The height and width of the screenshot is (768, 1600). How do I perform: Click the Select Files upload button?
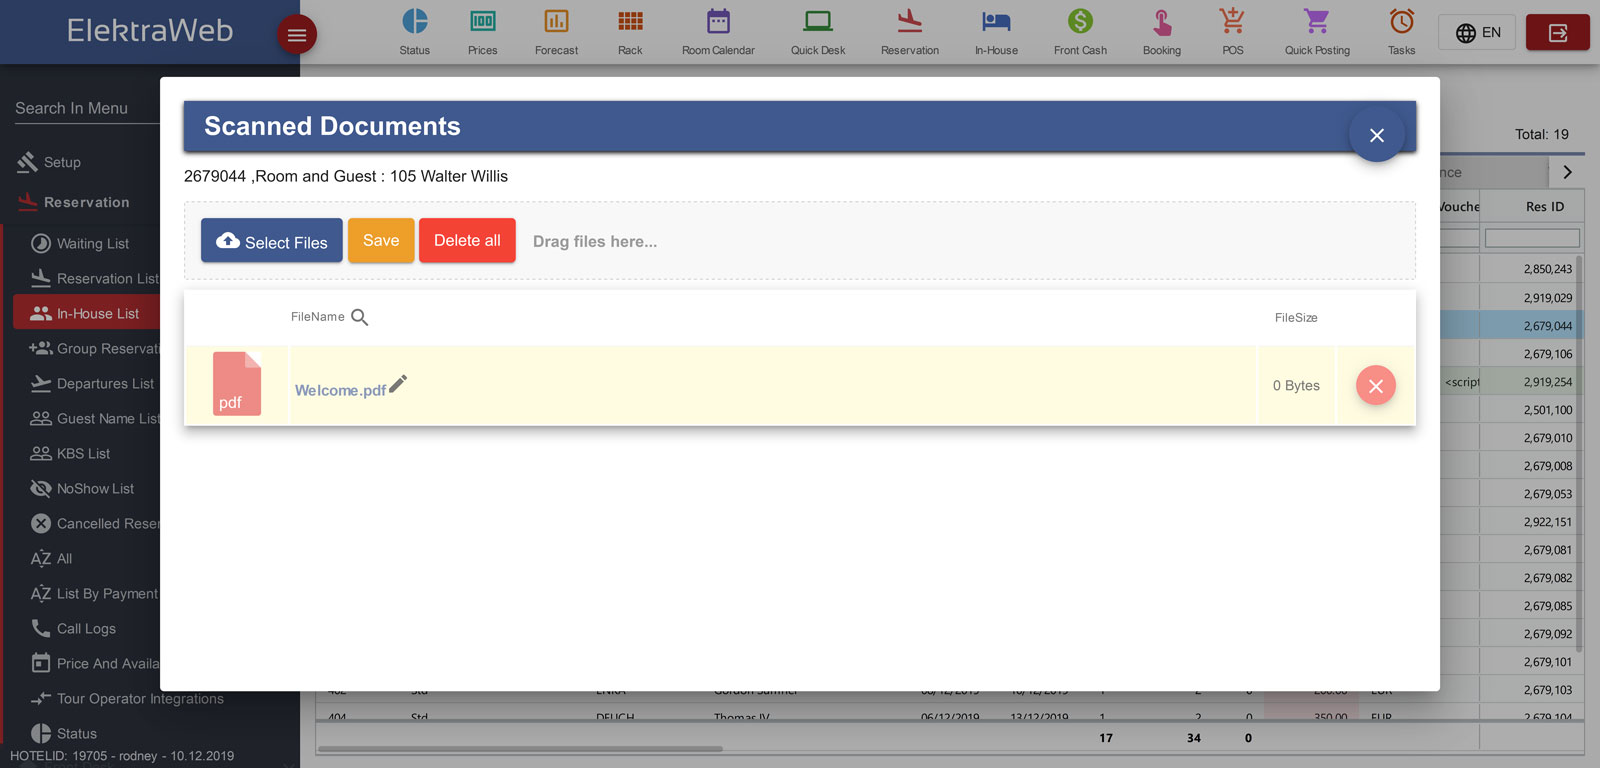[x=272, y=241]
